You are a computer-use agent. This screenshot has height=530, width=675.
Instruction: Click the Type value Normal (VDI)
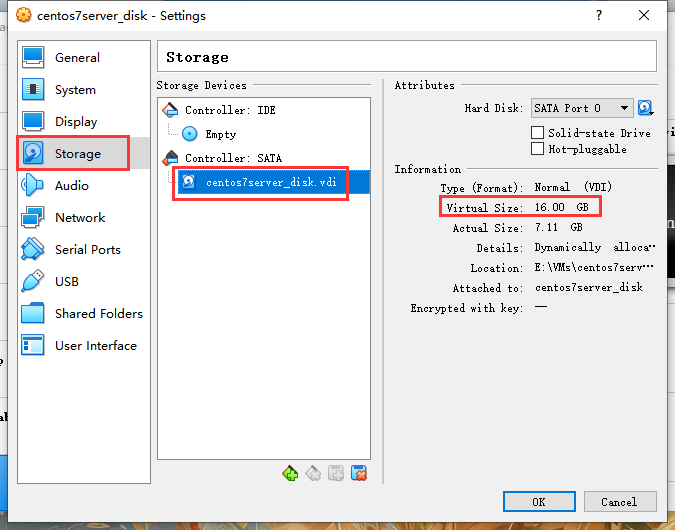click(x=573, y=187)
